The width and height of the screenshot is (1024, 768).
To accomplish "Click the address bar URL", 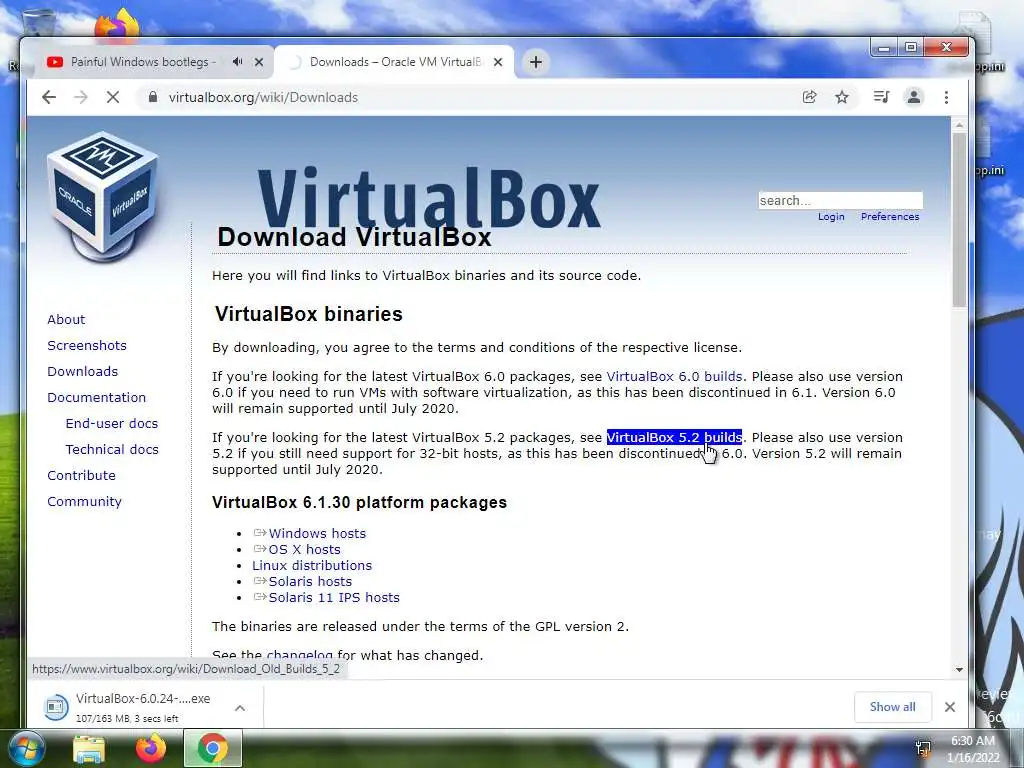I will [x=263, y=97].
